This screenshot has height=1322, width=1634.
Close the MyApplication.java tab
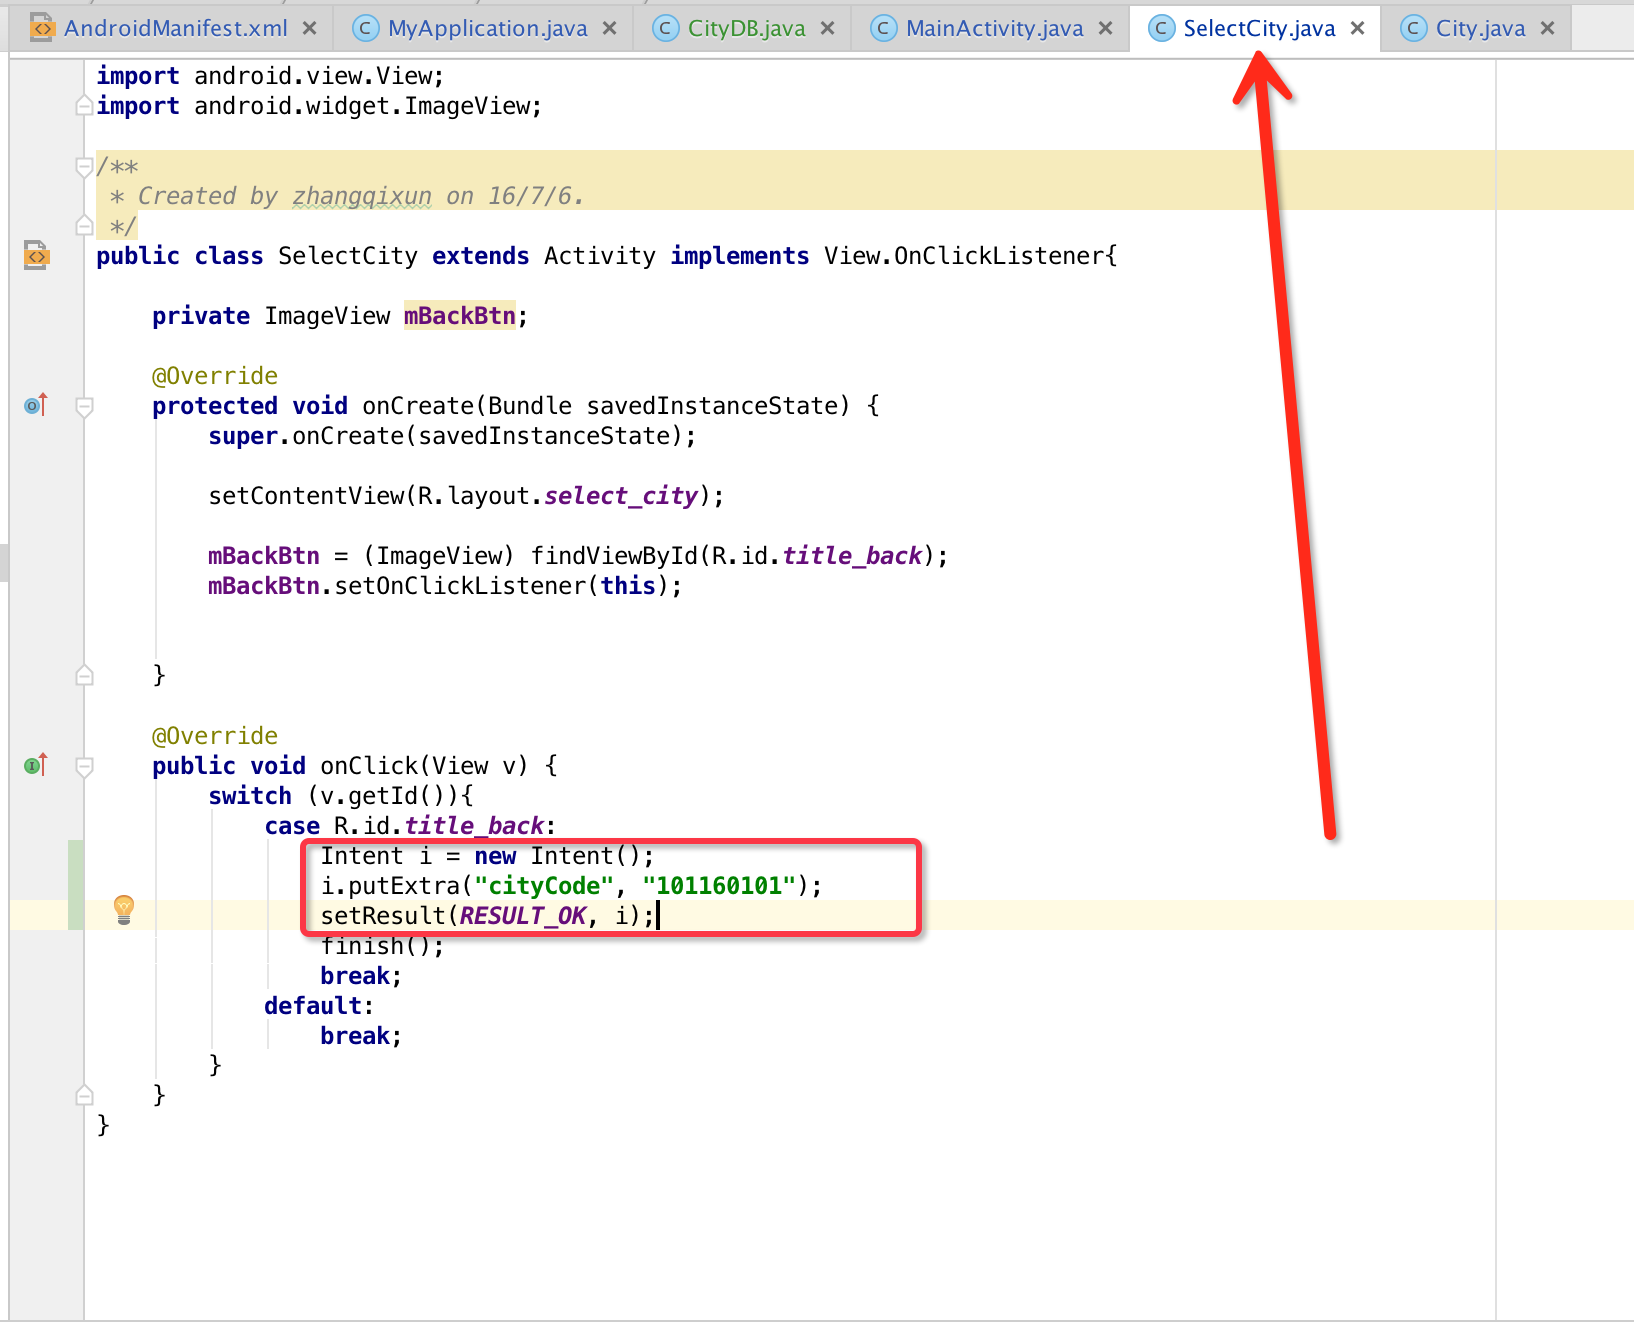609,28
